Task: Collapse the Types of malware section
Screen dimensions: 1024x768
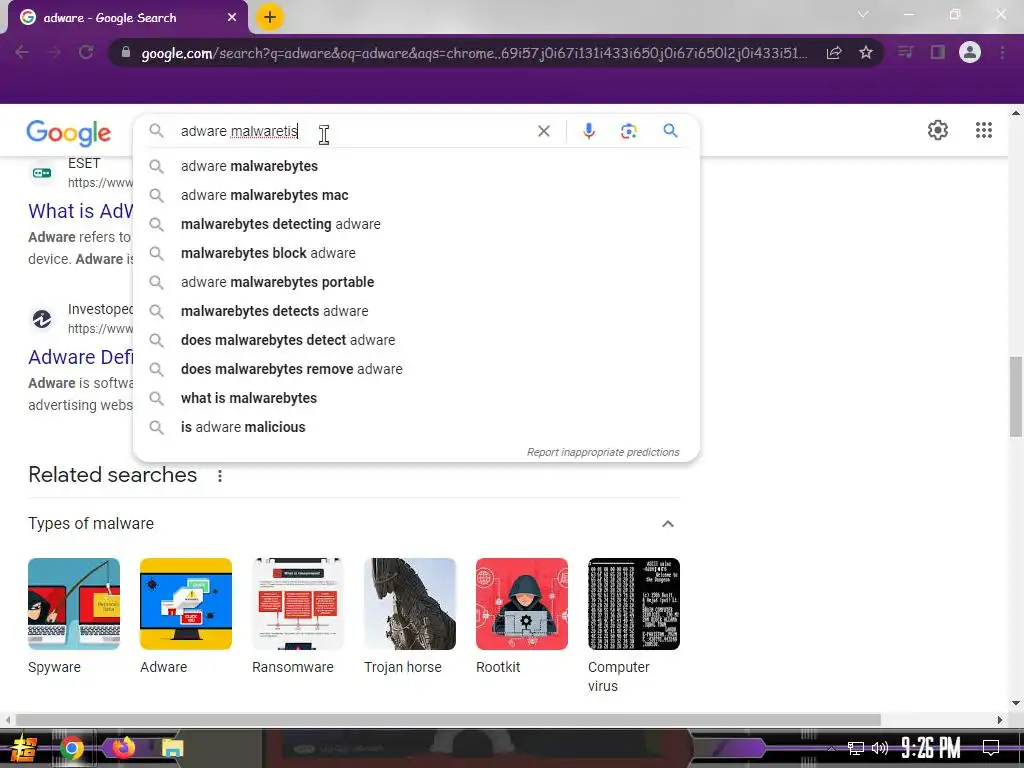Action: coord(667,524)
